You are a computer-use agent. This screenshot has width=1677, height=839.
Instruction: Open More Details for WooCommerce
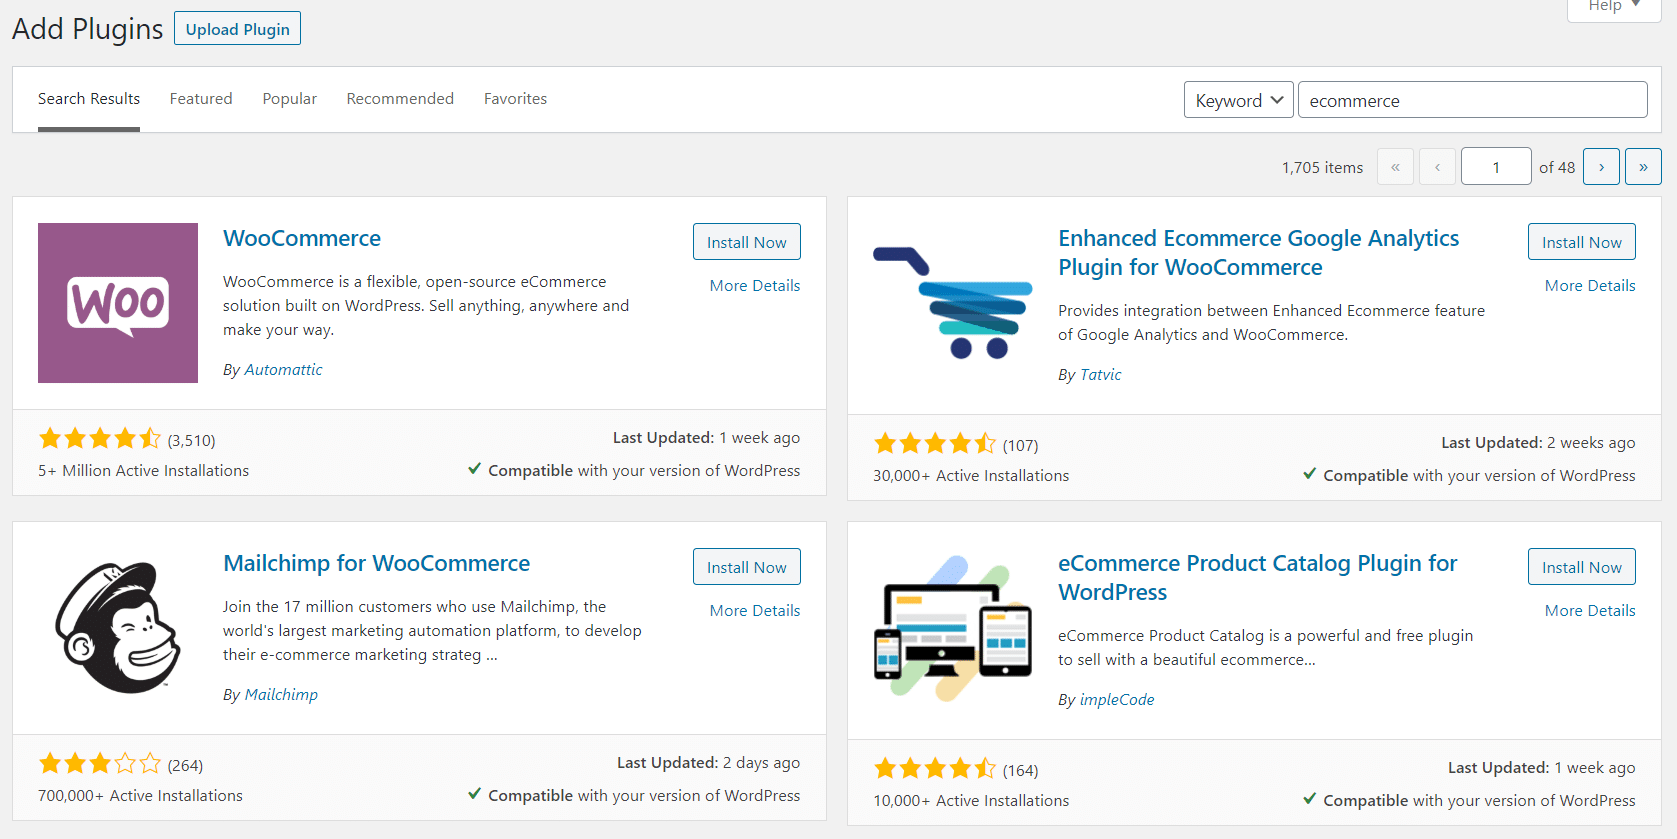coord(755,286)
